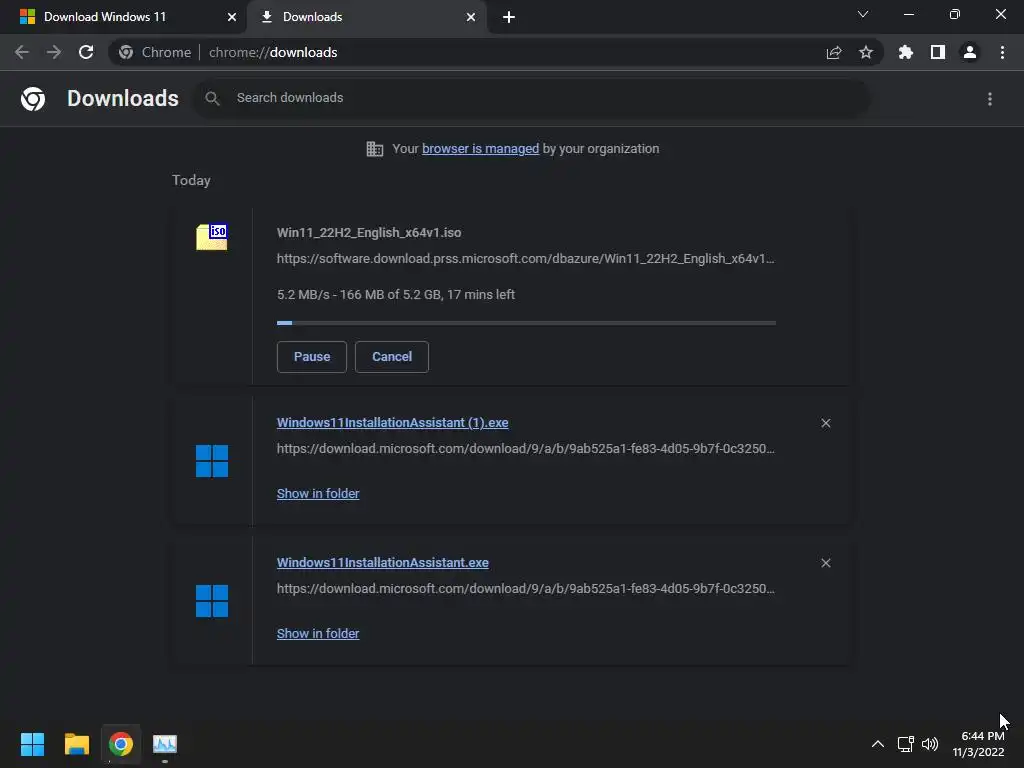Close the Downloads tab
1024x768 pixels.
471,17
